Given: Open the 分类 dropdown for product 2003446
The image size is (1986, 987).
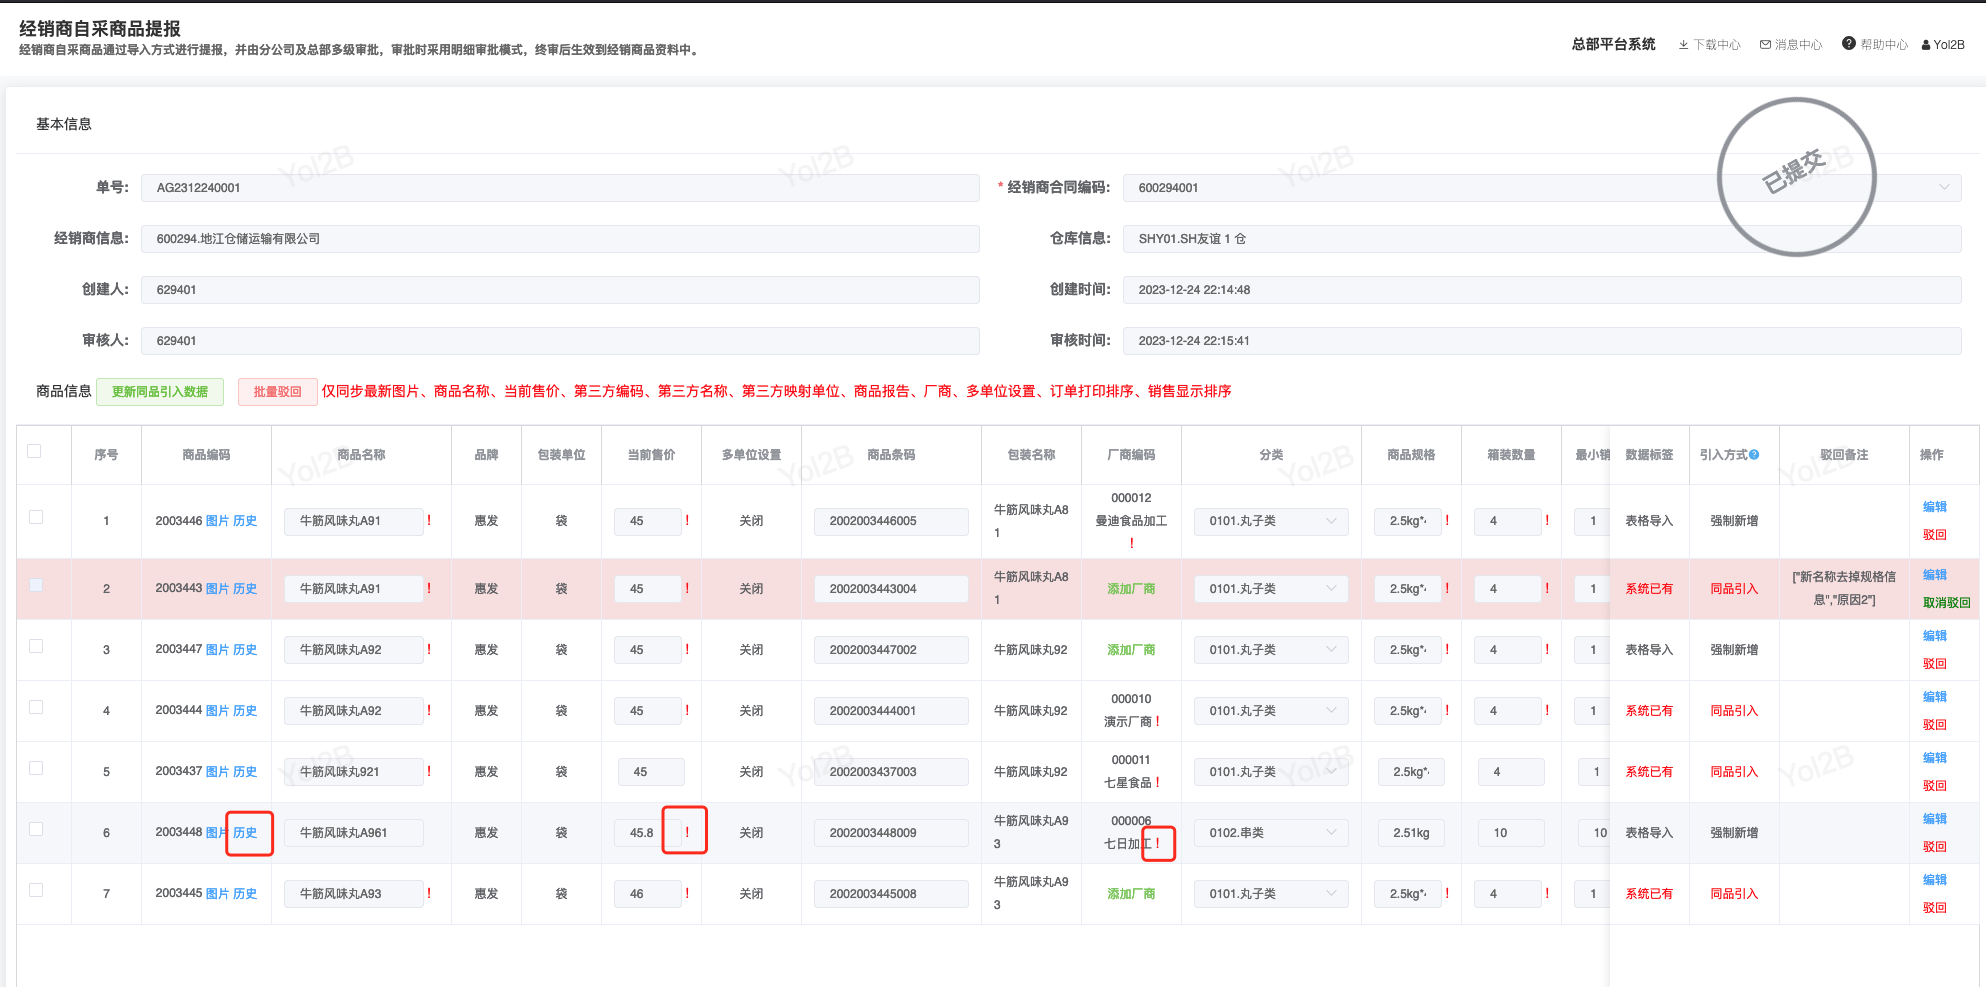Looking at the screenshot, I should tap(1271, 521).
